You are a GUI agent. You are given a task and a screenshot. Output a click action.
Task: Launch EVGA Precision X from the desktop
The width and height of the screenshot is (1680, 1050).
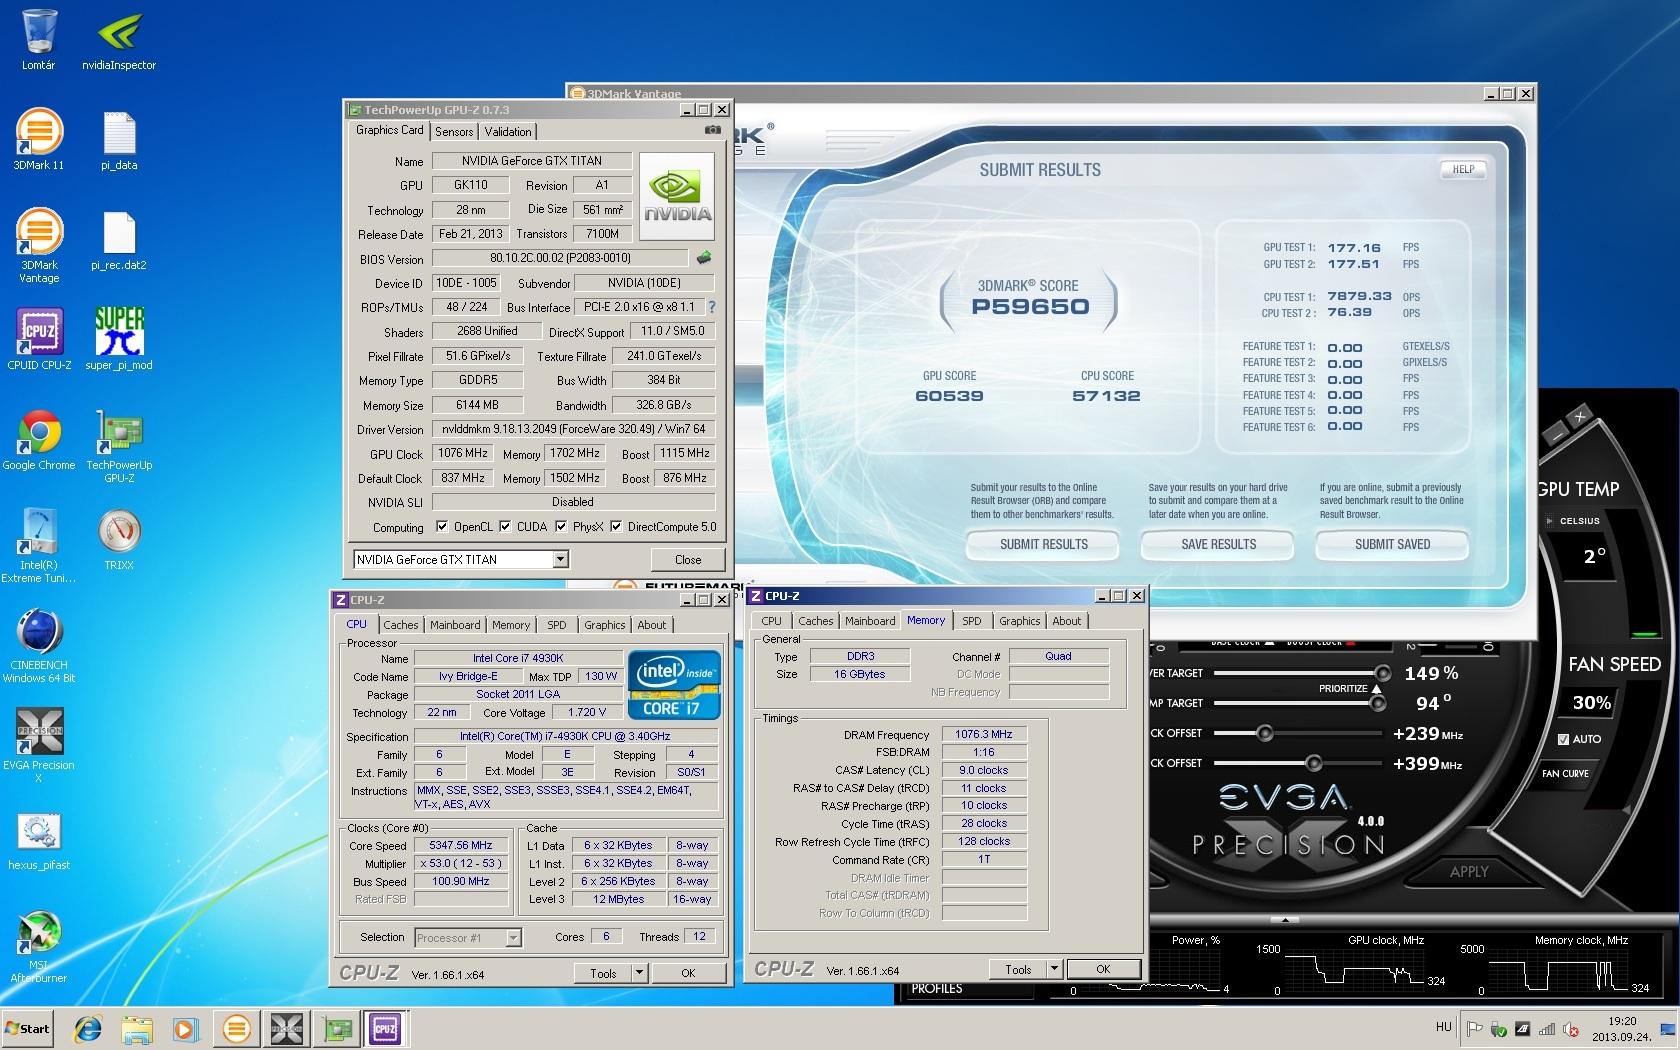pos(39,746)
